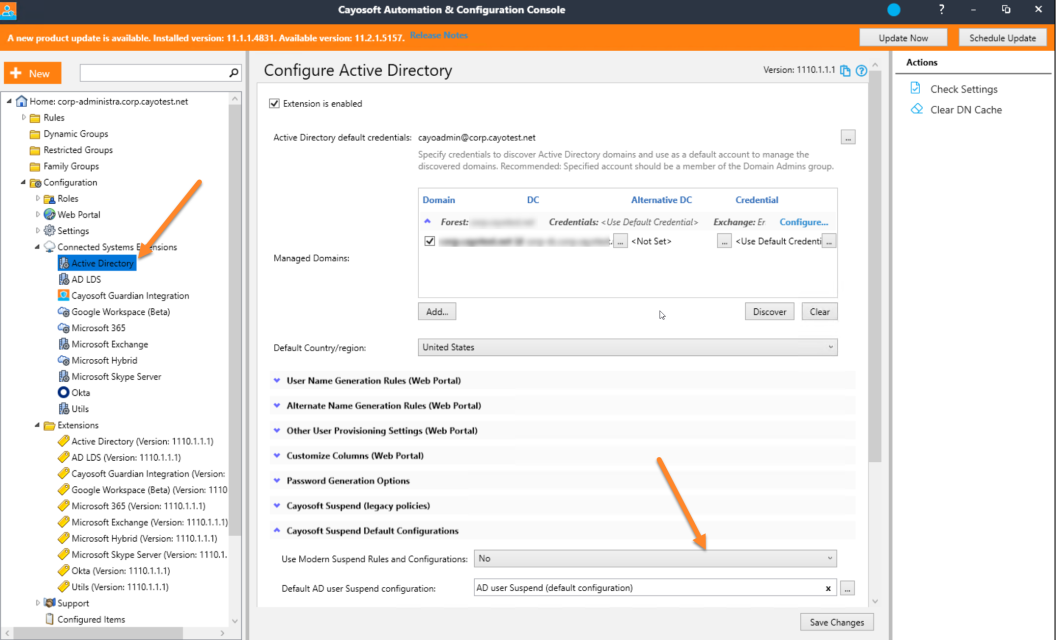Click the Roles folder icon
Screen dimensions: 1056x640
point(49,199)
